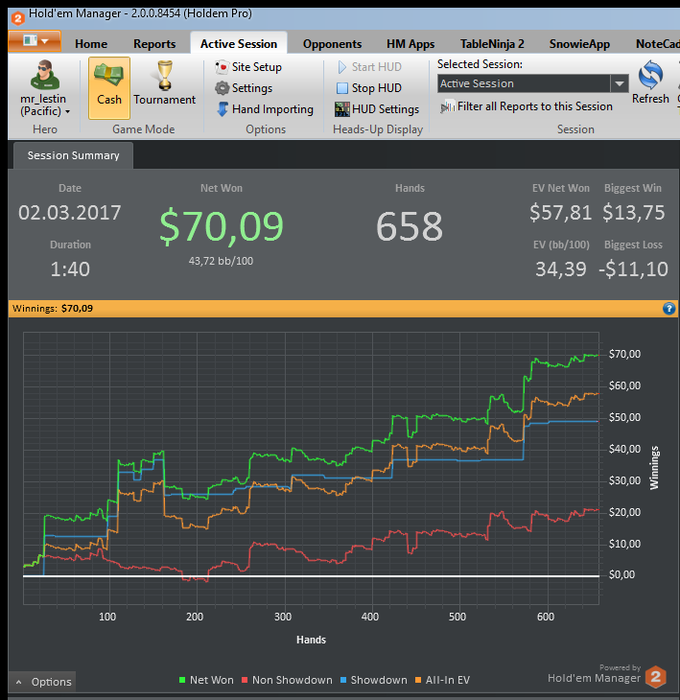Toggle the Non Showdown red legend item

coord(287,680)
